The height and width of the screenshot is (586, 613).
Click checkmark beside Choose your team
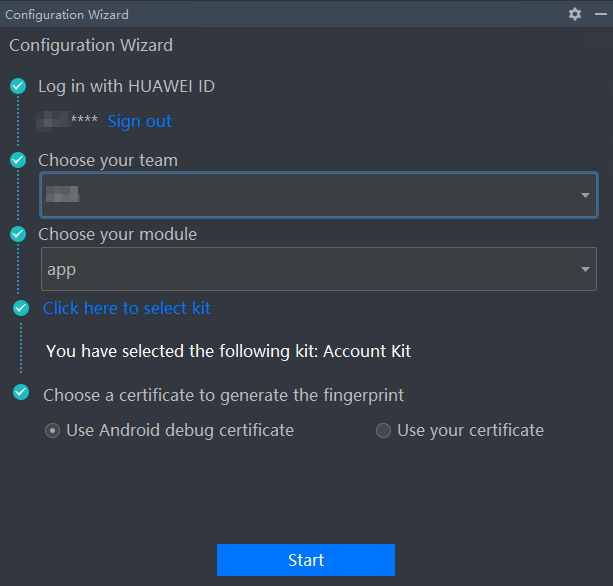[x=18, y=160]
